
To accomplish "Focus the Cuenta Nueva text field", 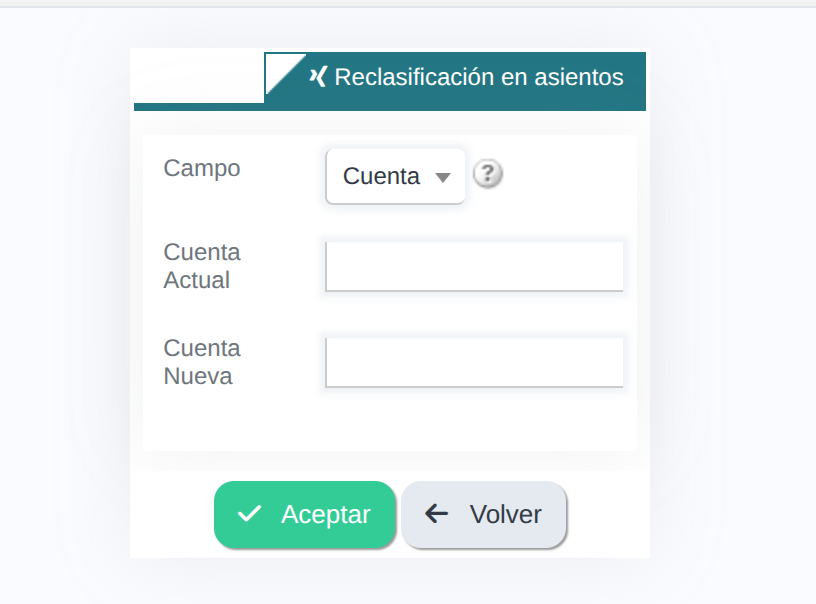I will (x=475, y=363).
